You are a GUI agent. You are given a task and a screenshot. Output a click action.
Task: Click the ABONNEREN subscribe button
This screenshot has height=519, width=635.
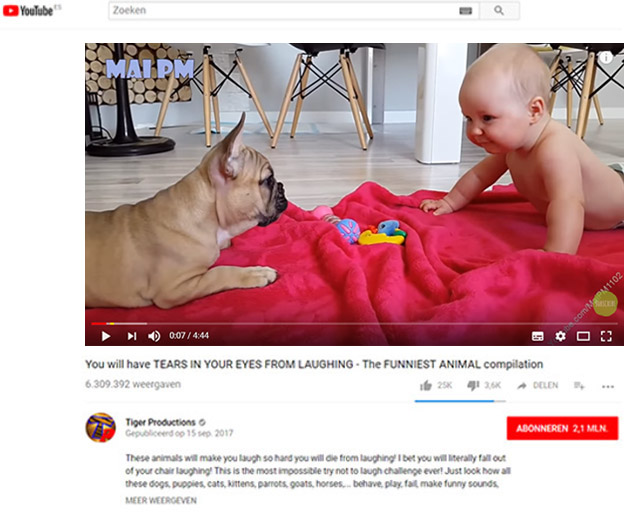[563, 428]
